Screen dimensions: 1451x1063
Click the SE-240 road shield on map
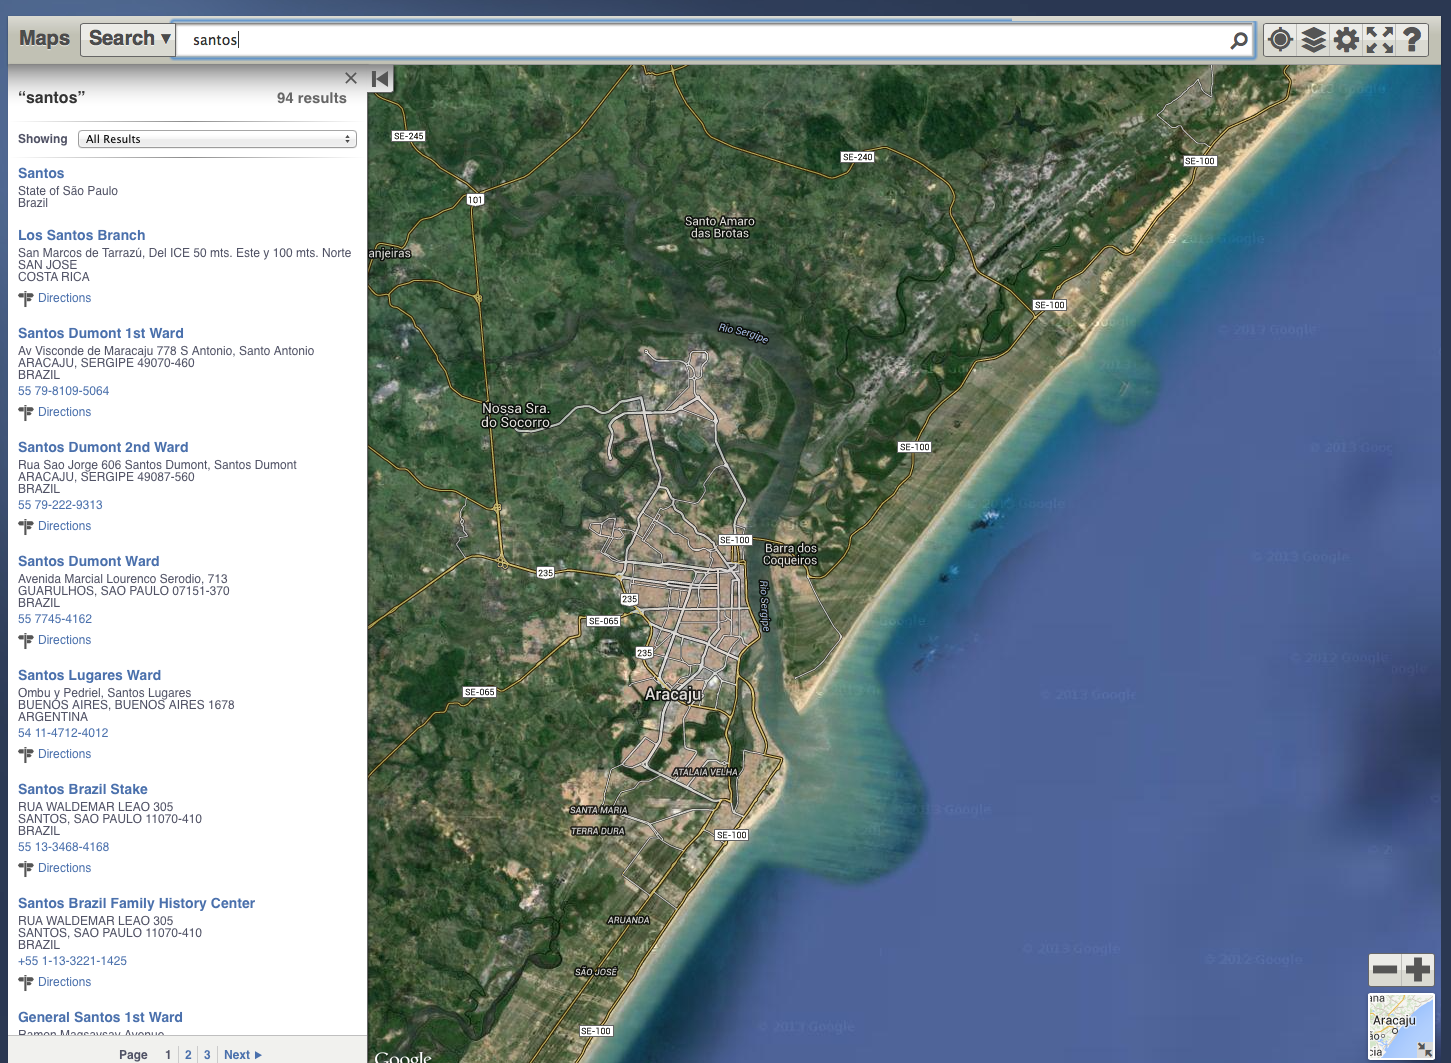pyautogui.click(x=858, y=157)
